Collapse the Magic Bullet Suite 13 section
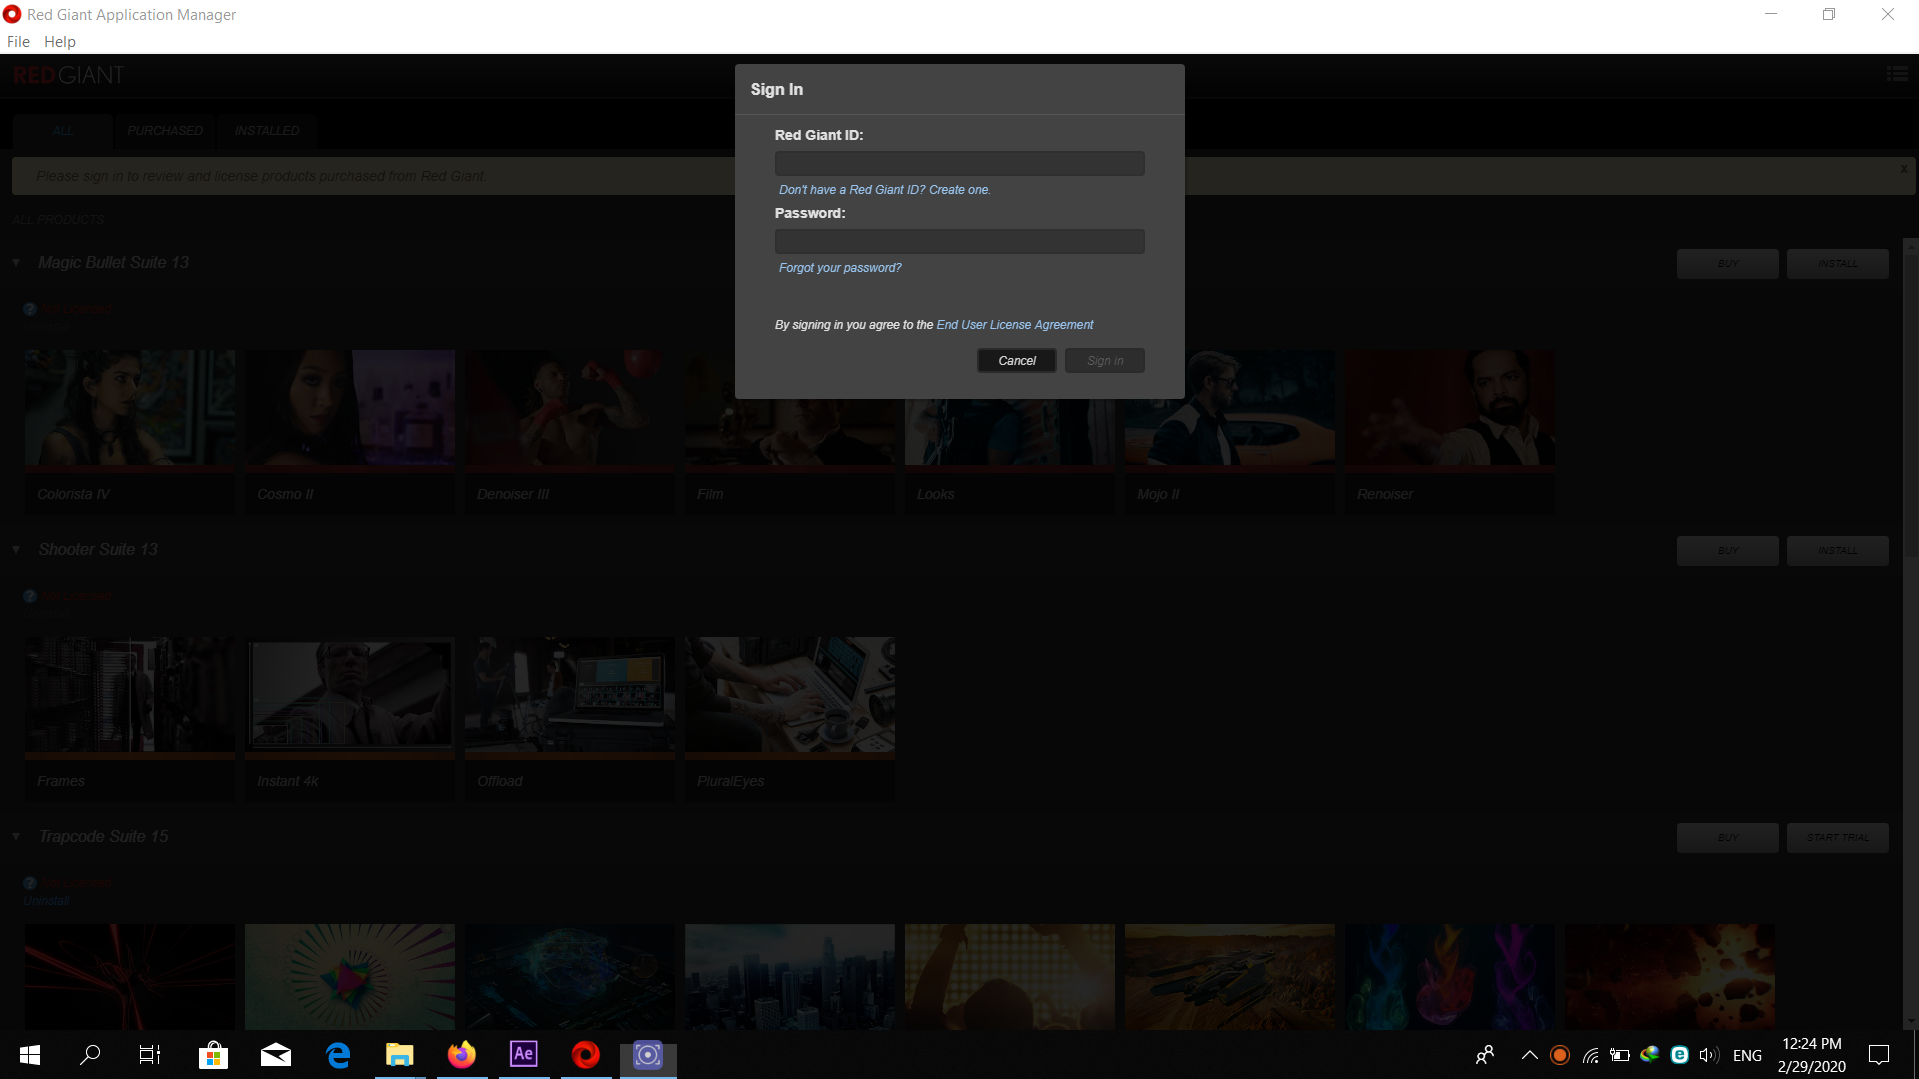 click(x=16, y=263)
